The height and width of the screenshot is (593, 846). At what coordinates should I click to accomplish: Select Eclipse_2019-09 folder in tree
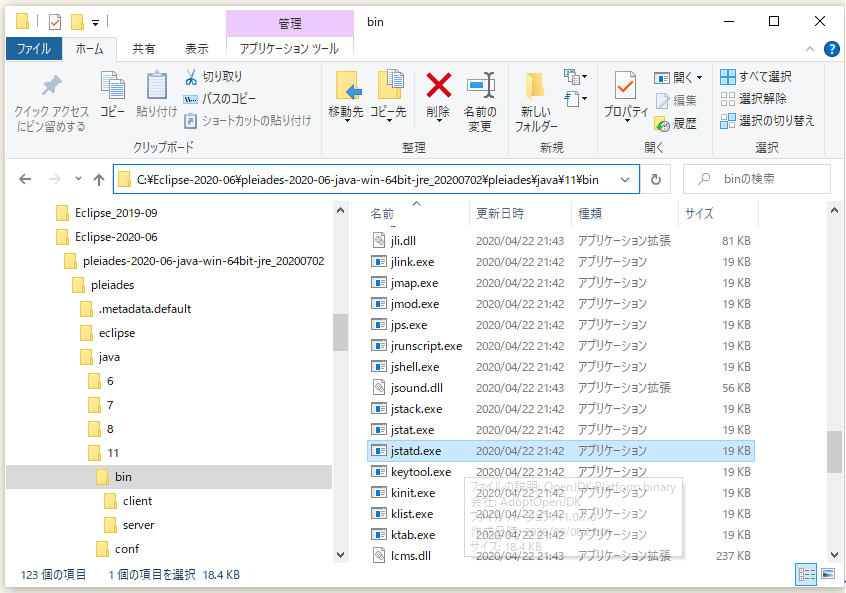pyautogui.click(x=107, y=213)
